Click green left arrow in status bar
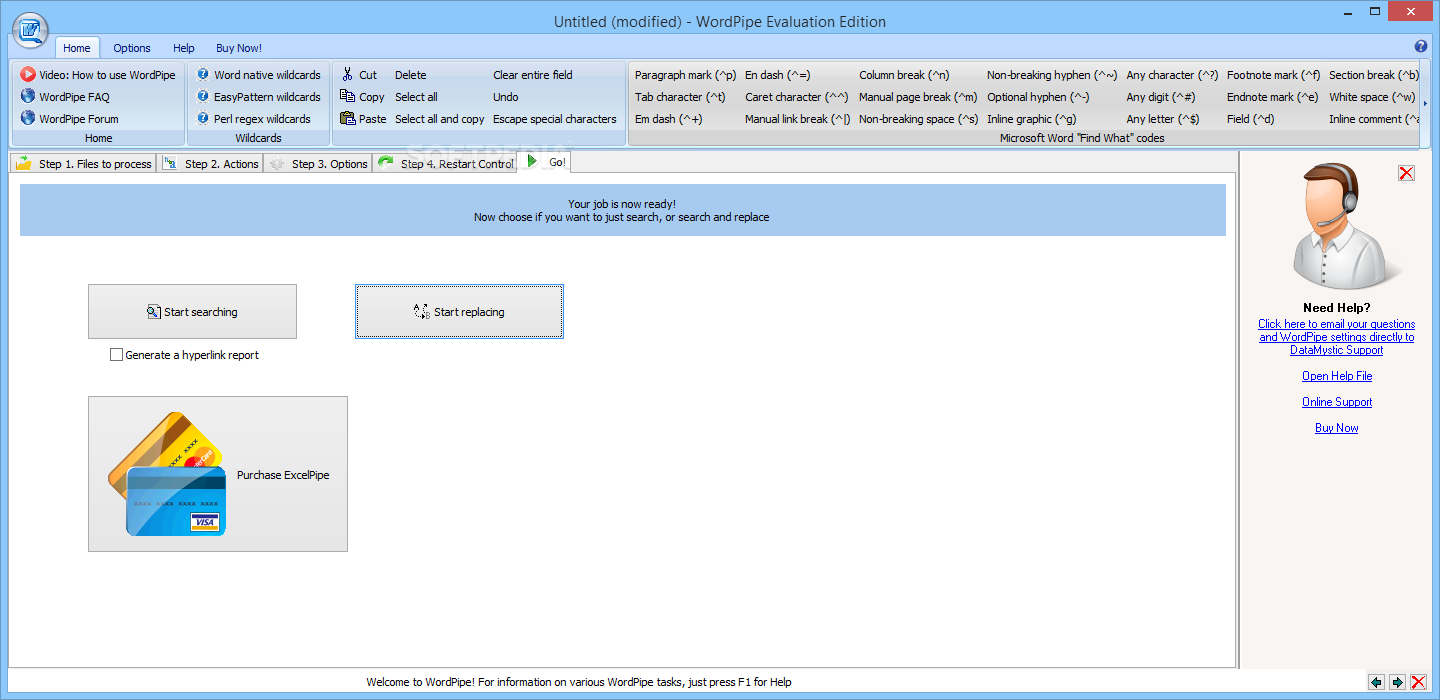1440x700 pixels. [x=1376, y=682]
